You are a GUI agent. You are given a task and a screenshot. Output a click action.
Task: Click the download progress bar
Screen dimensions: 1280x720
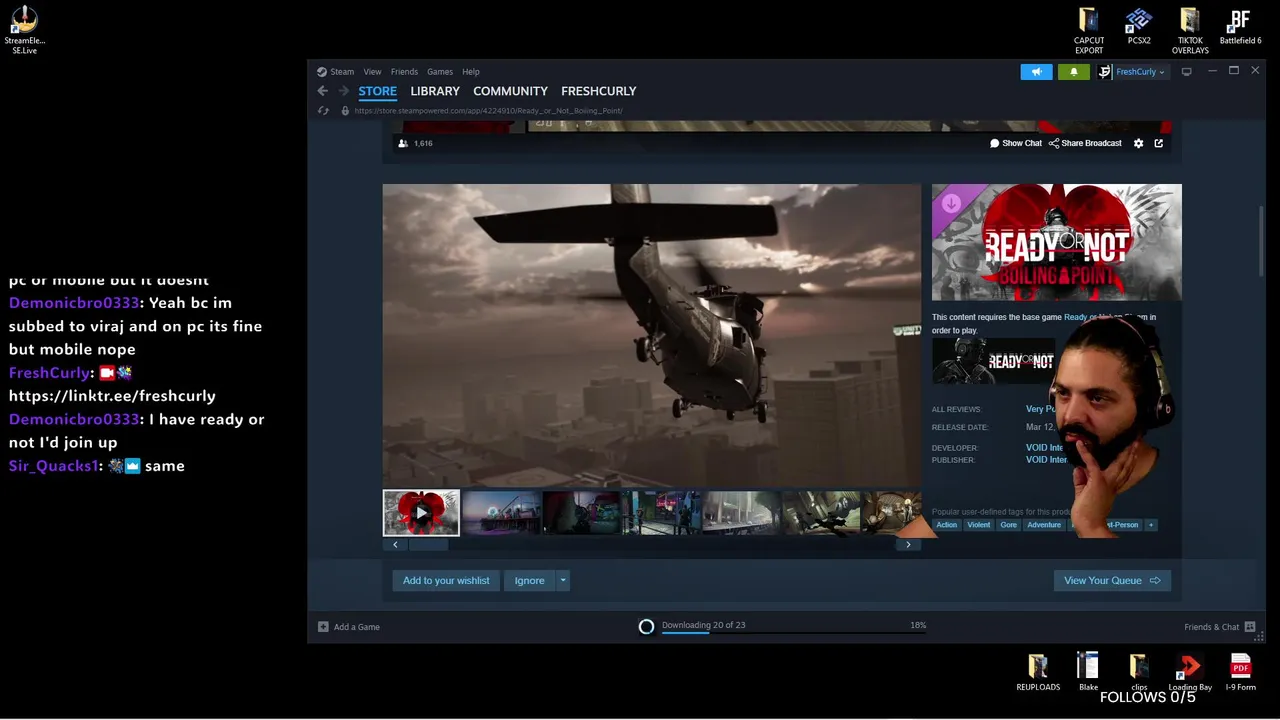click(x=793, y=633)
